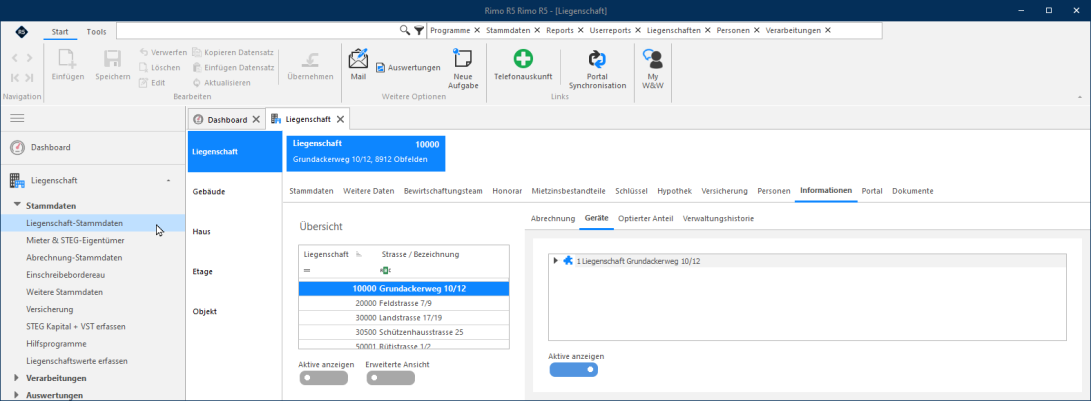Select row 20000 Feldstrasse 7/9

(404, 304)
